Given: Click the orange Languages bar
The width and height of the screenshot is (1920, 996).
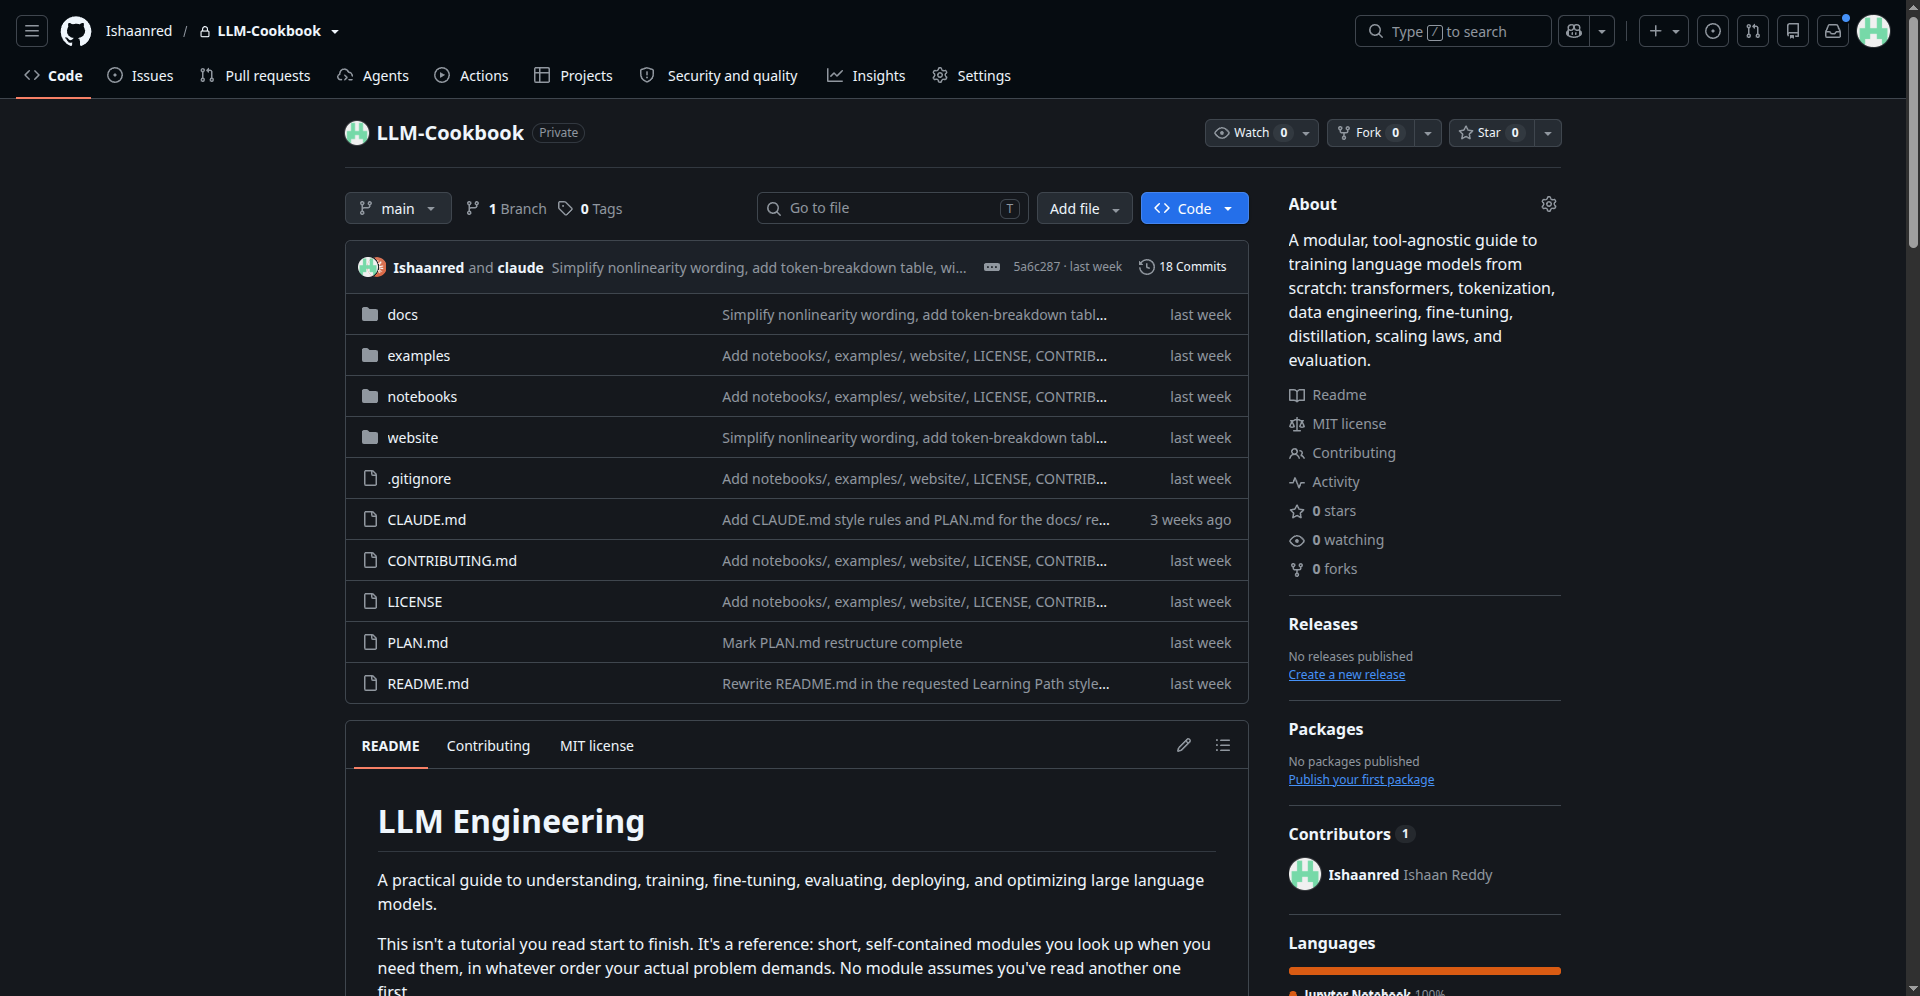Looking at the screenshot, I should (1424, 971).
